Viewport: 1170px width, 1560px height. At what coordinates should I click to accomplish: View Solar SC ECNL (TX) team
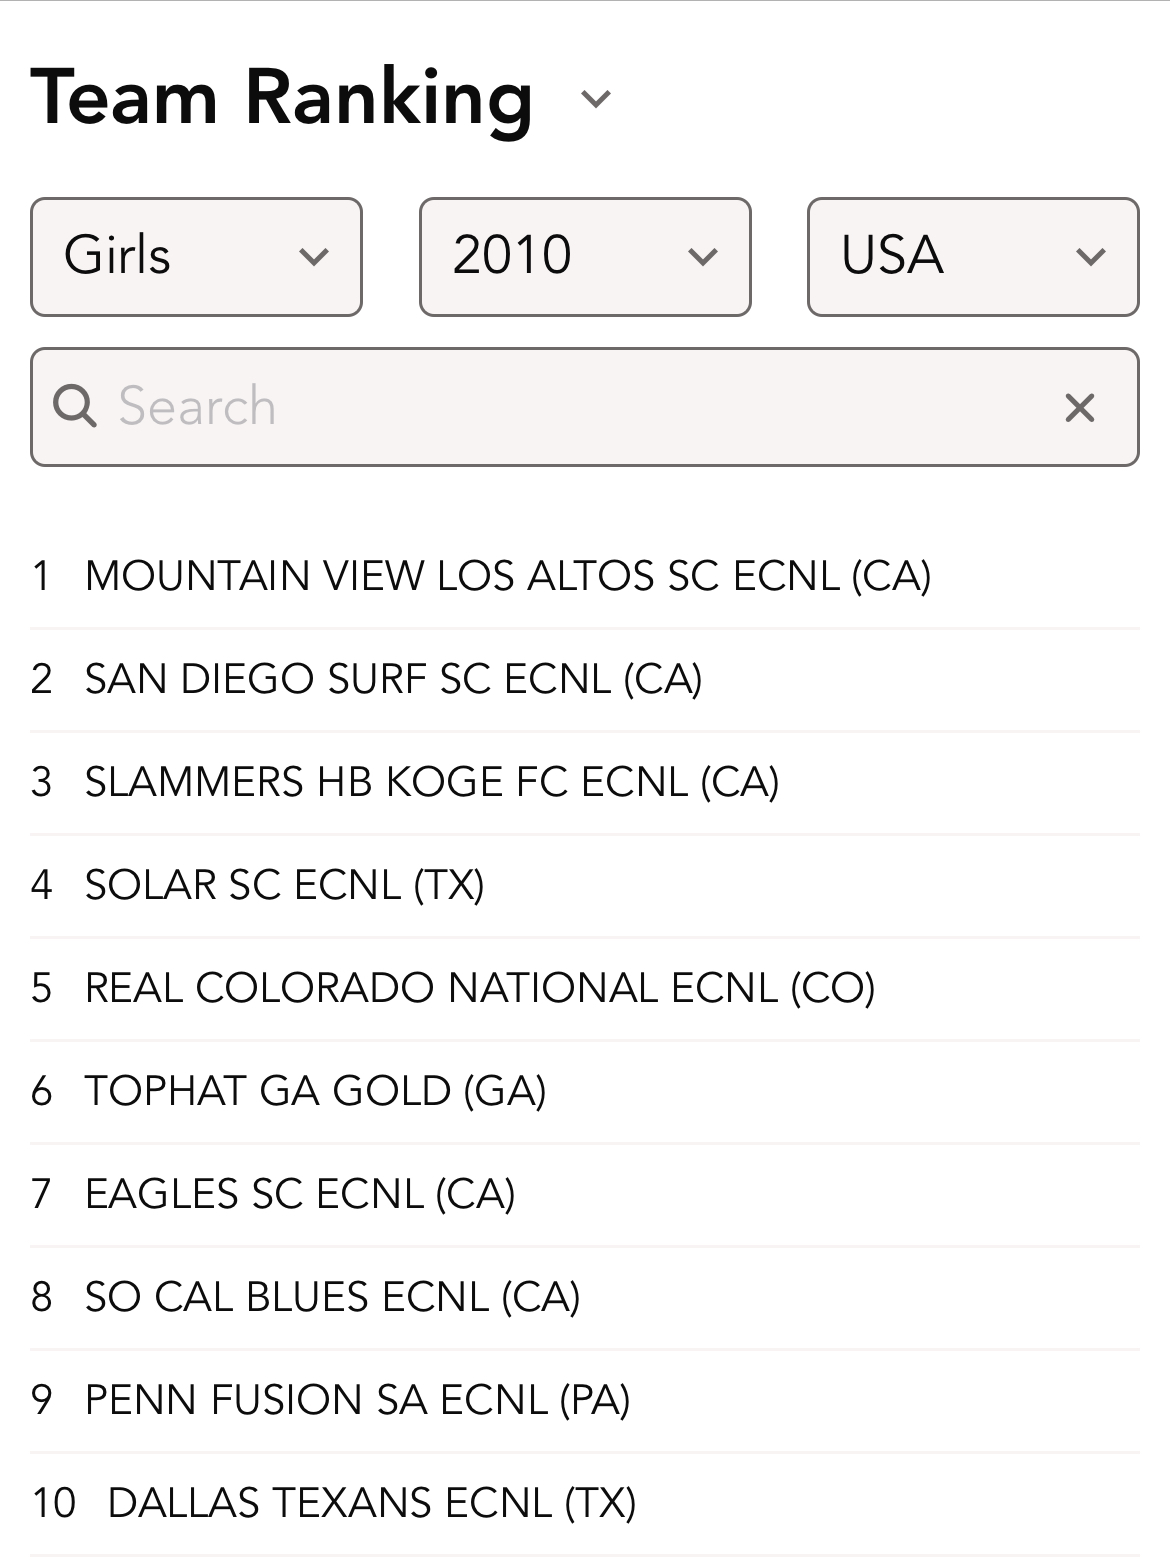pyautogui.click(x=284, y=885)
